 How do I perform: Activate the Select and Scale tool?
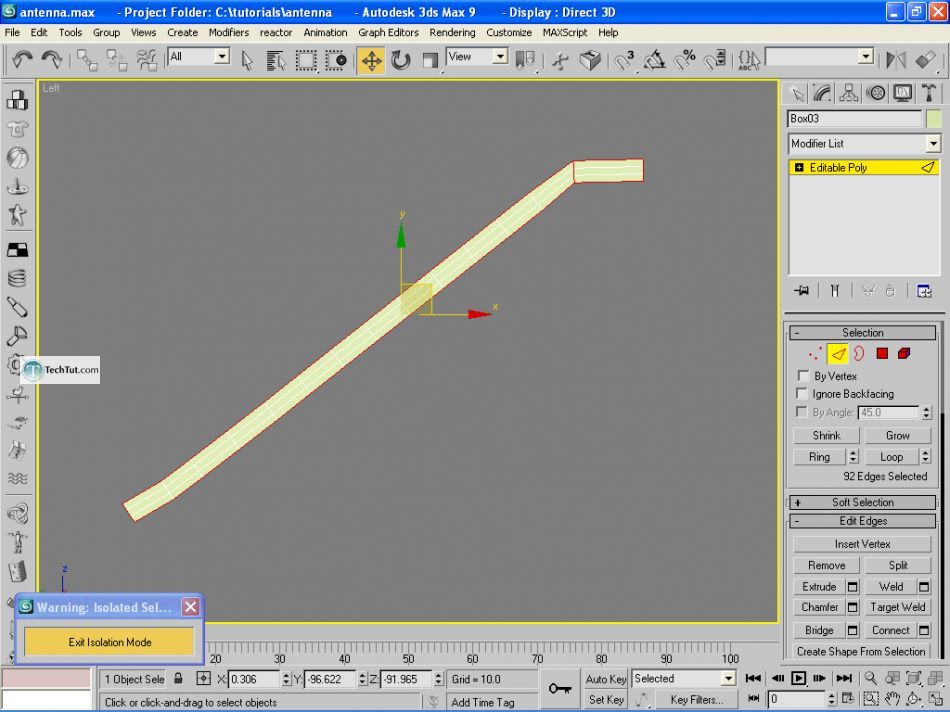coord(430,60)
